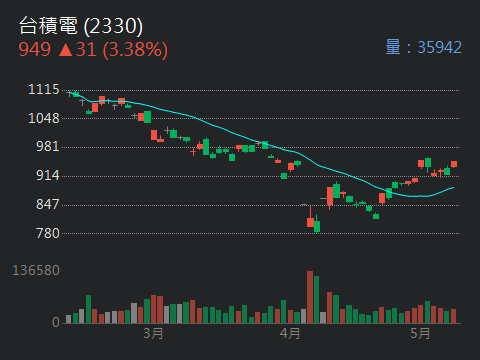Select the 1115 price axis label

tap(44, 89)
